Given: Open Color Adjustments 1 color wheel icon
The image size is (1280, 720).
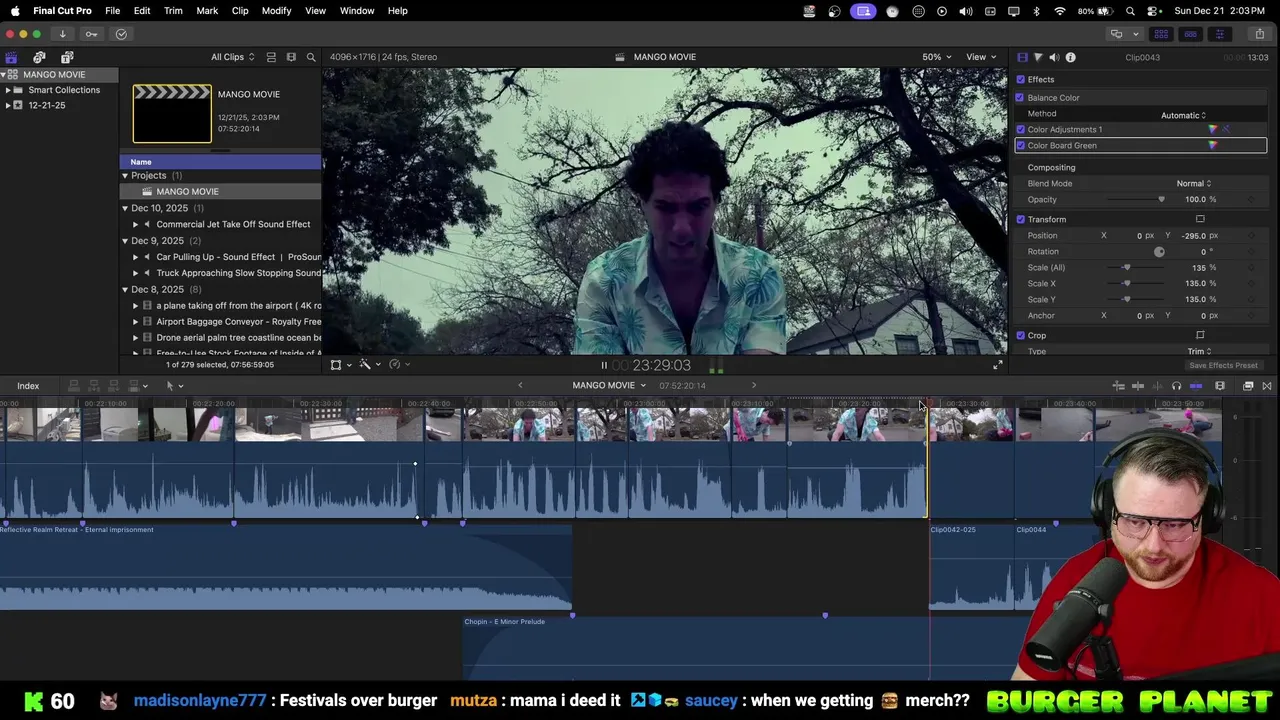Looking at the screenshot, I should pos(1213,129).
